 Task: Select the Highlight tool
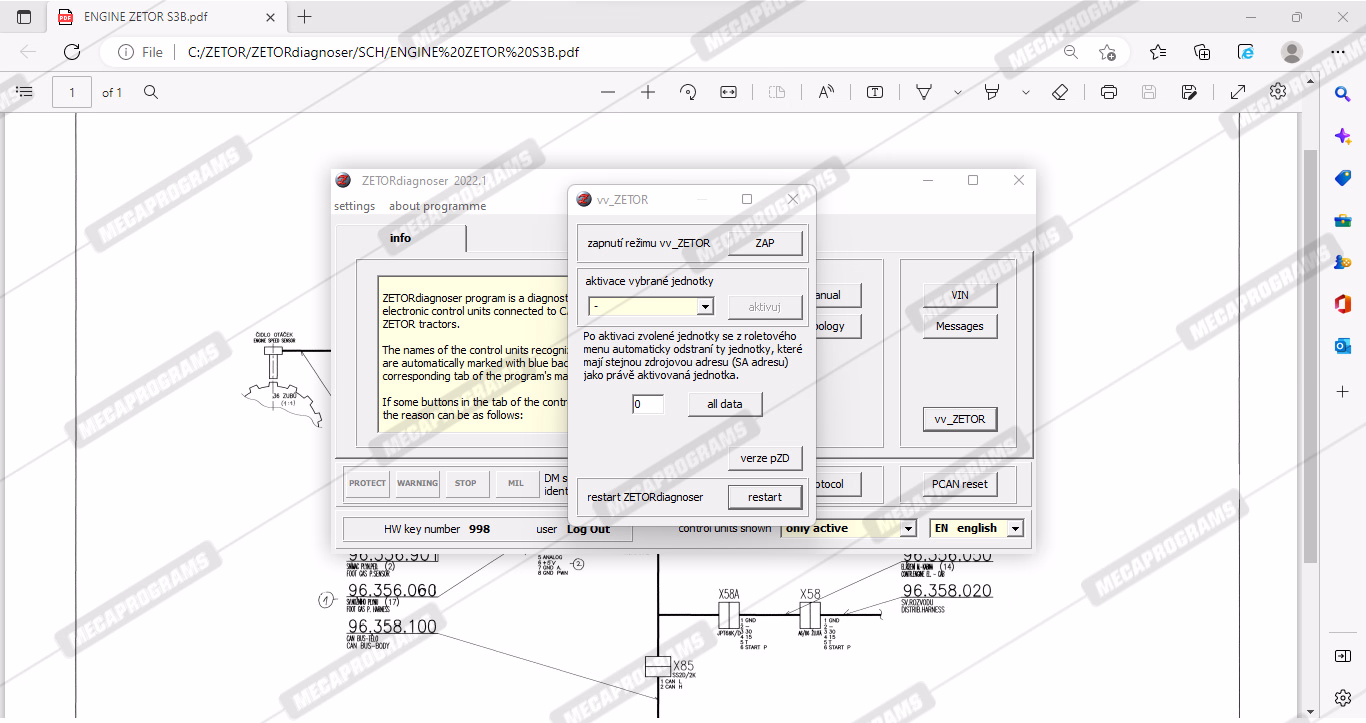pyautogui.click(x=992, y=92)
